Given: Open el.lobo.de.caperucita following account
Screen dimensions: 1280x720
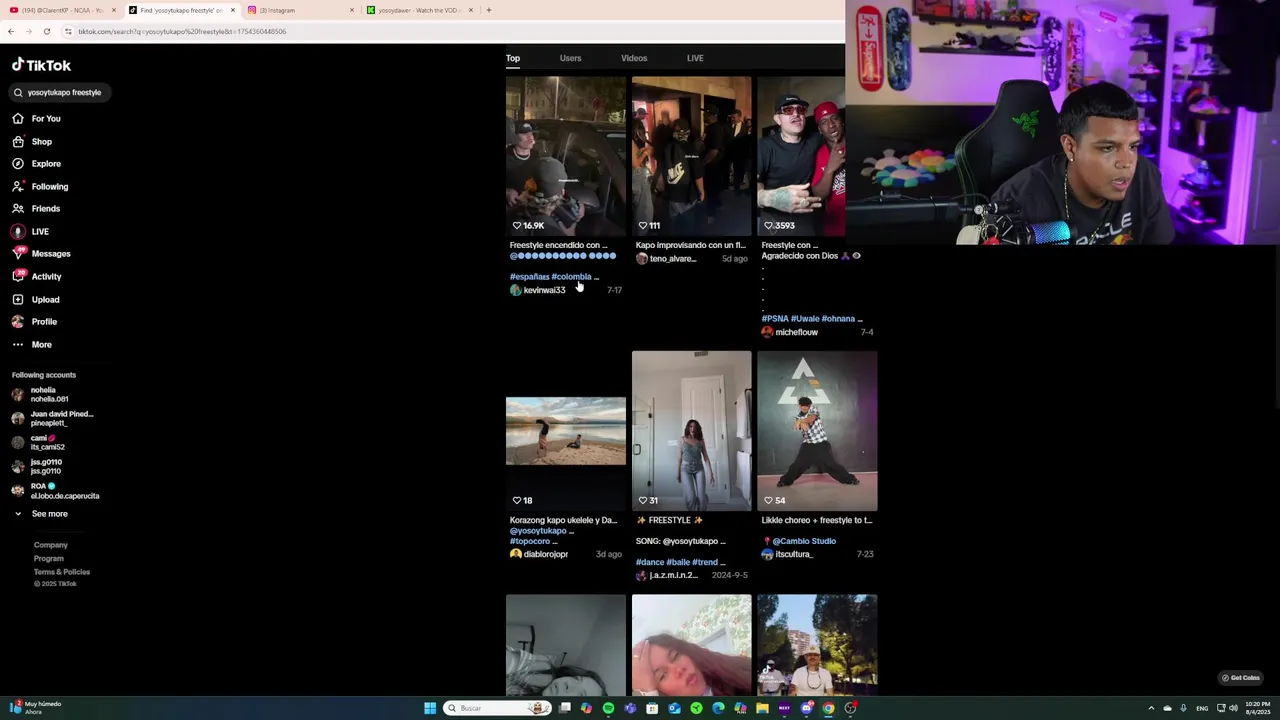Looking at the screenshot, I should point(55,490).
